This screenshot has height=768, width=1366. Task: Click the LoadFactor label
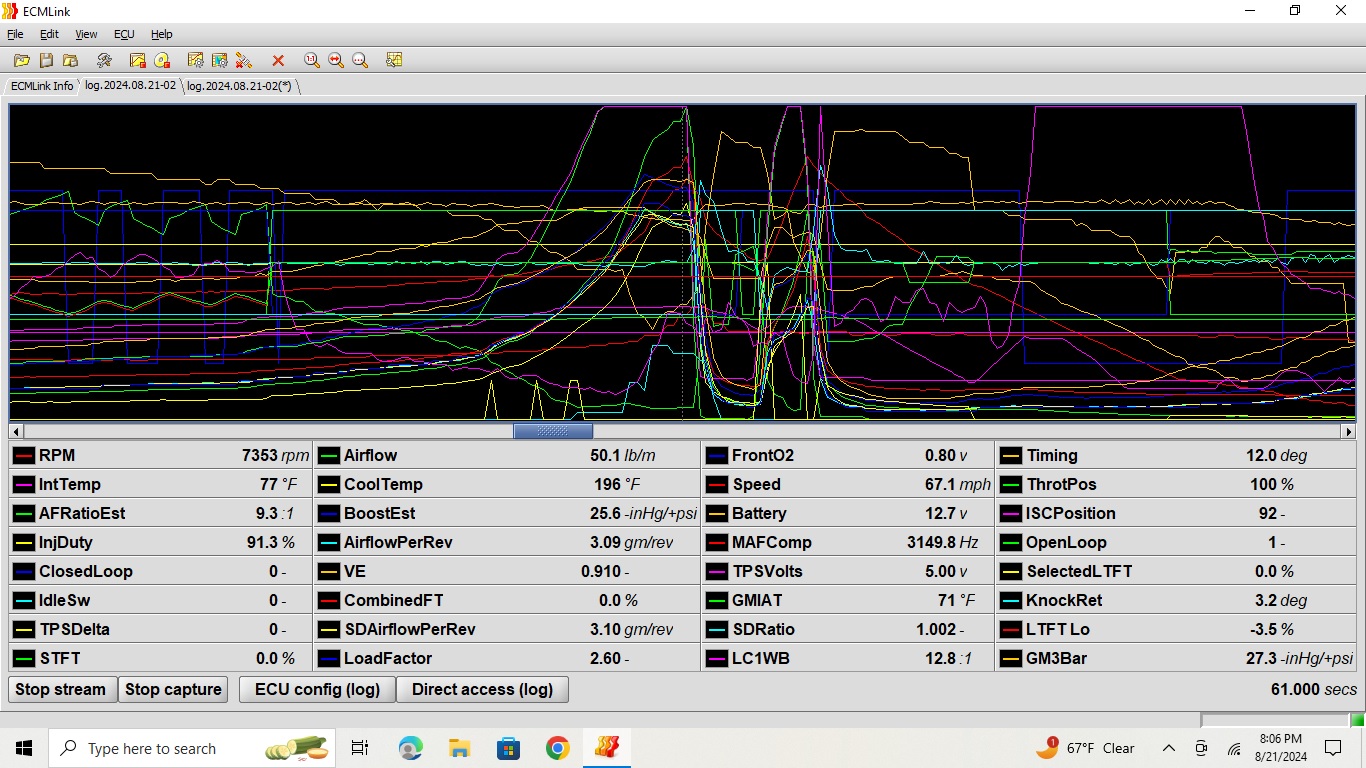388,658
